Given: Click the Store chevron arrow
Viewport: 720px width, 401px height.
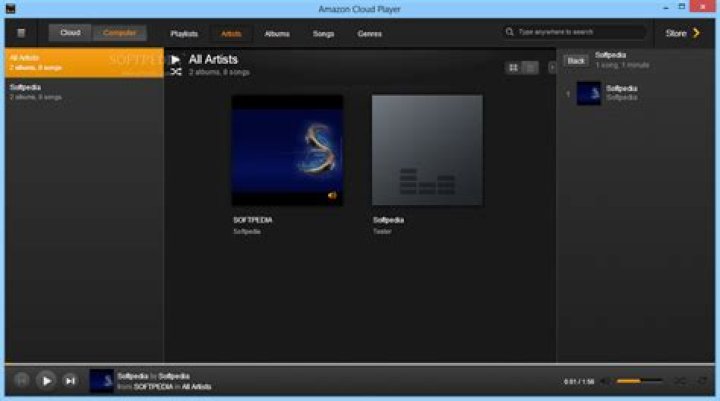Looking at the screenshot, I should (696, 33).
